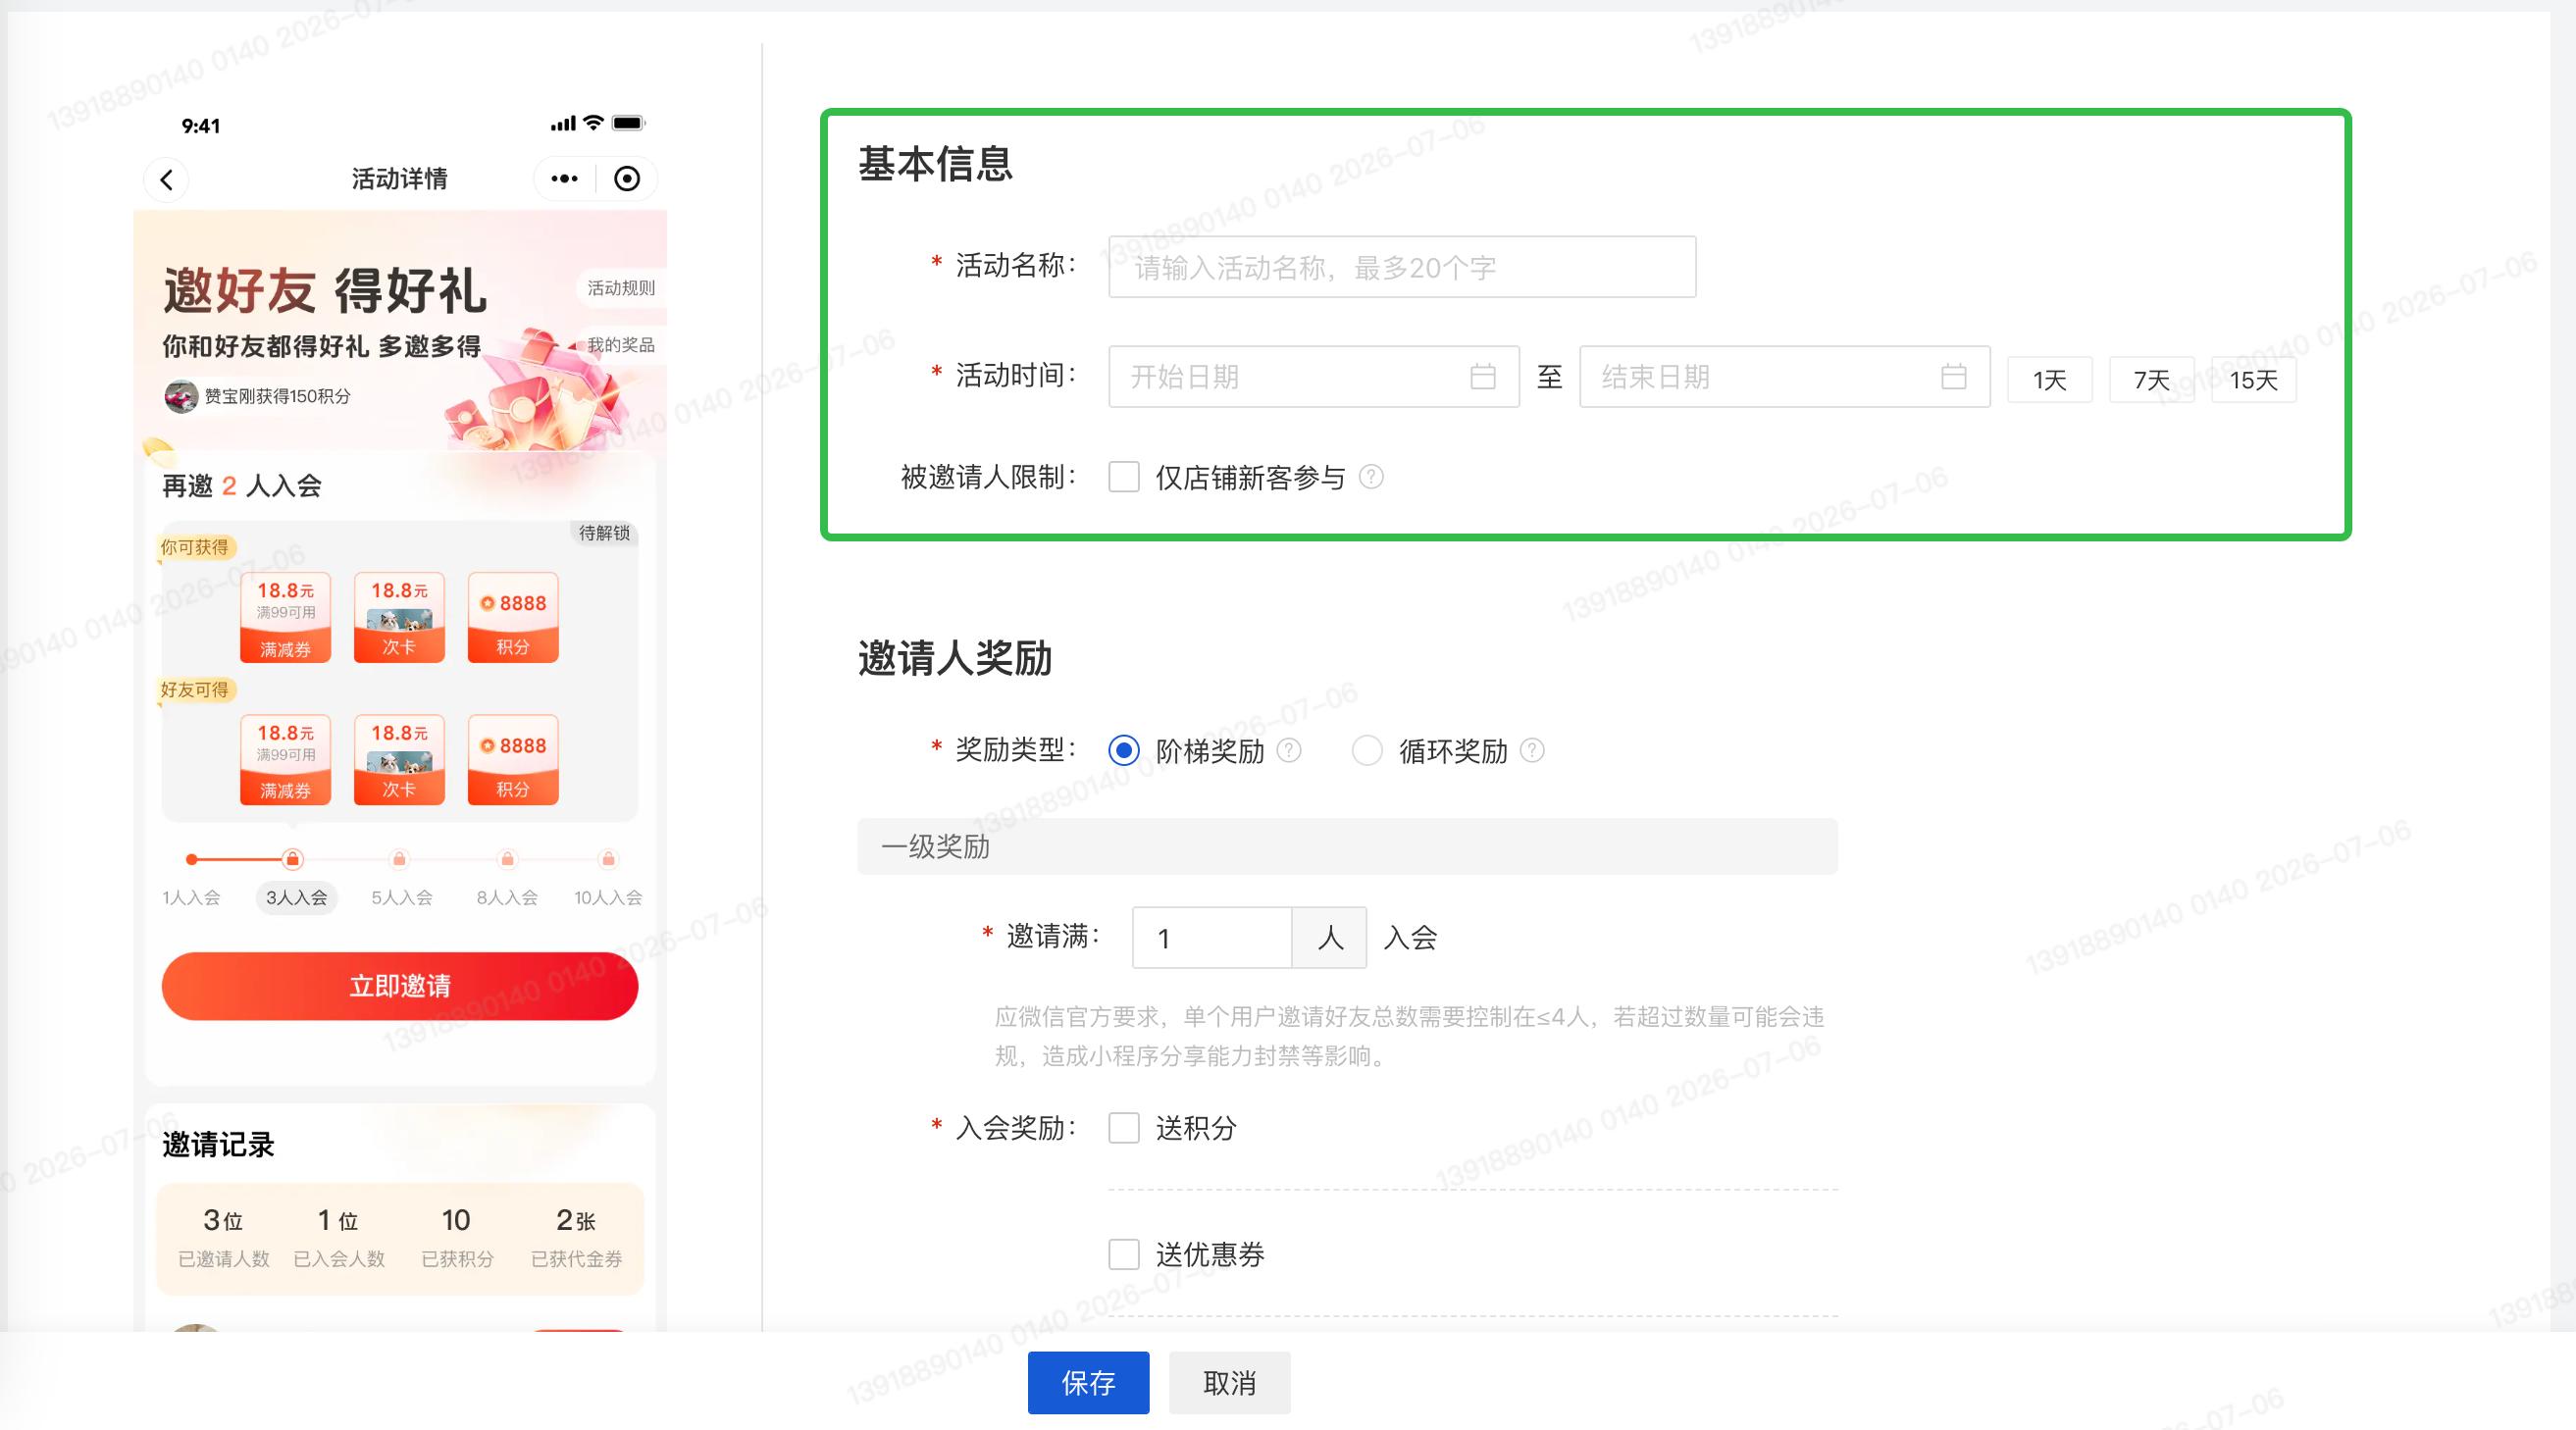Tap 已获积分 stat showing 10
The image size is (2576, 1430).
(x=457, y=1237)
